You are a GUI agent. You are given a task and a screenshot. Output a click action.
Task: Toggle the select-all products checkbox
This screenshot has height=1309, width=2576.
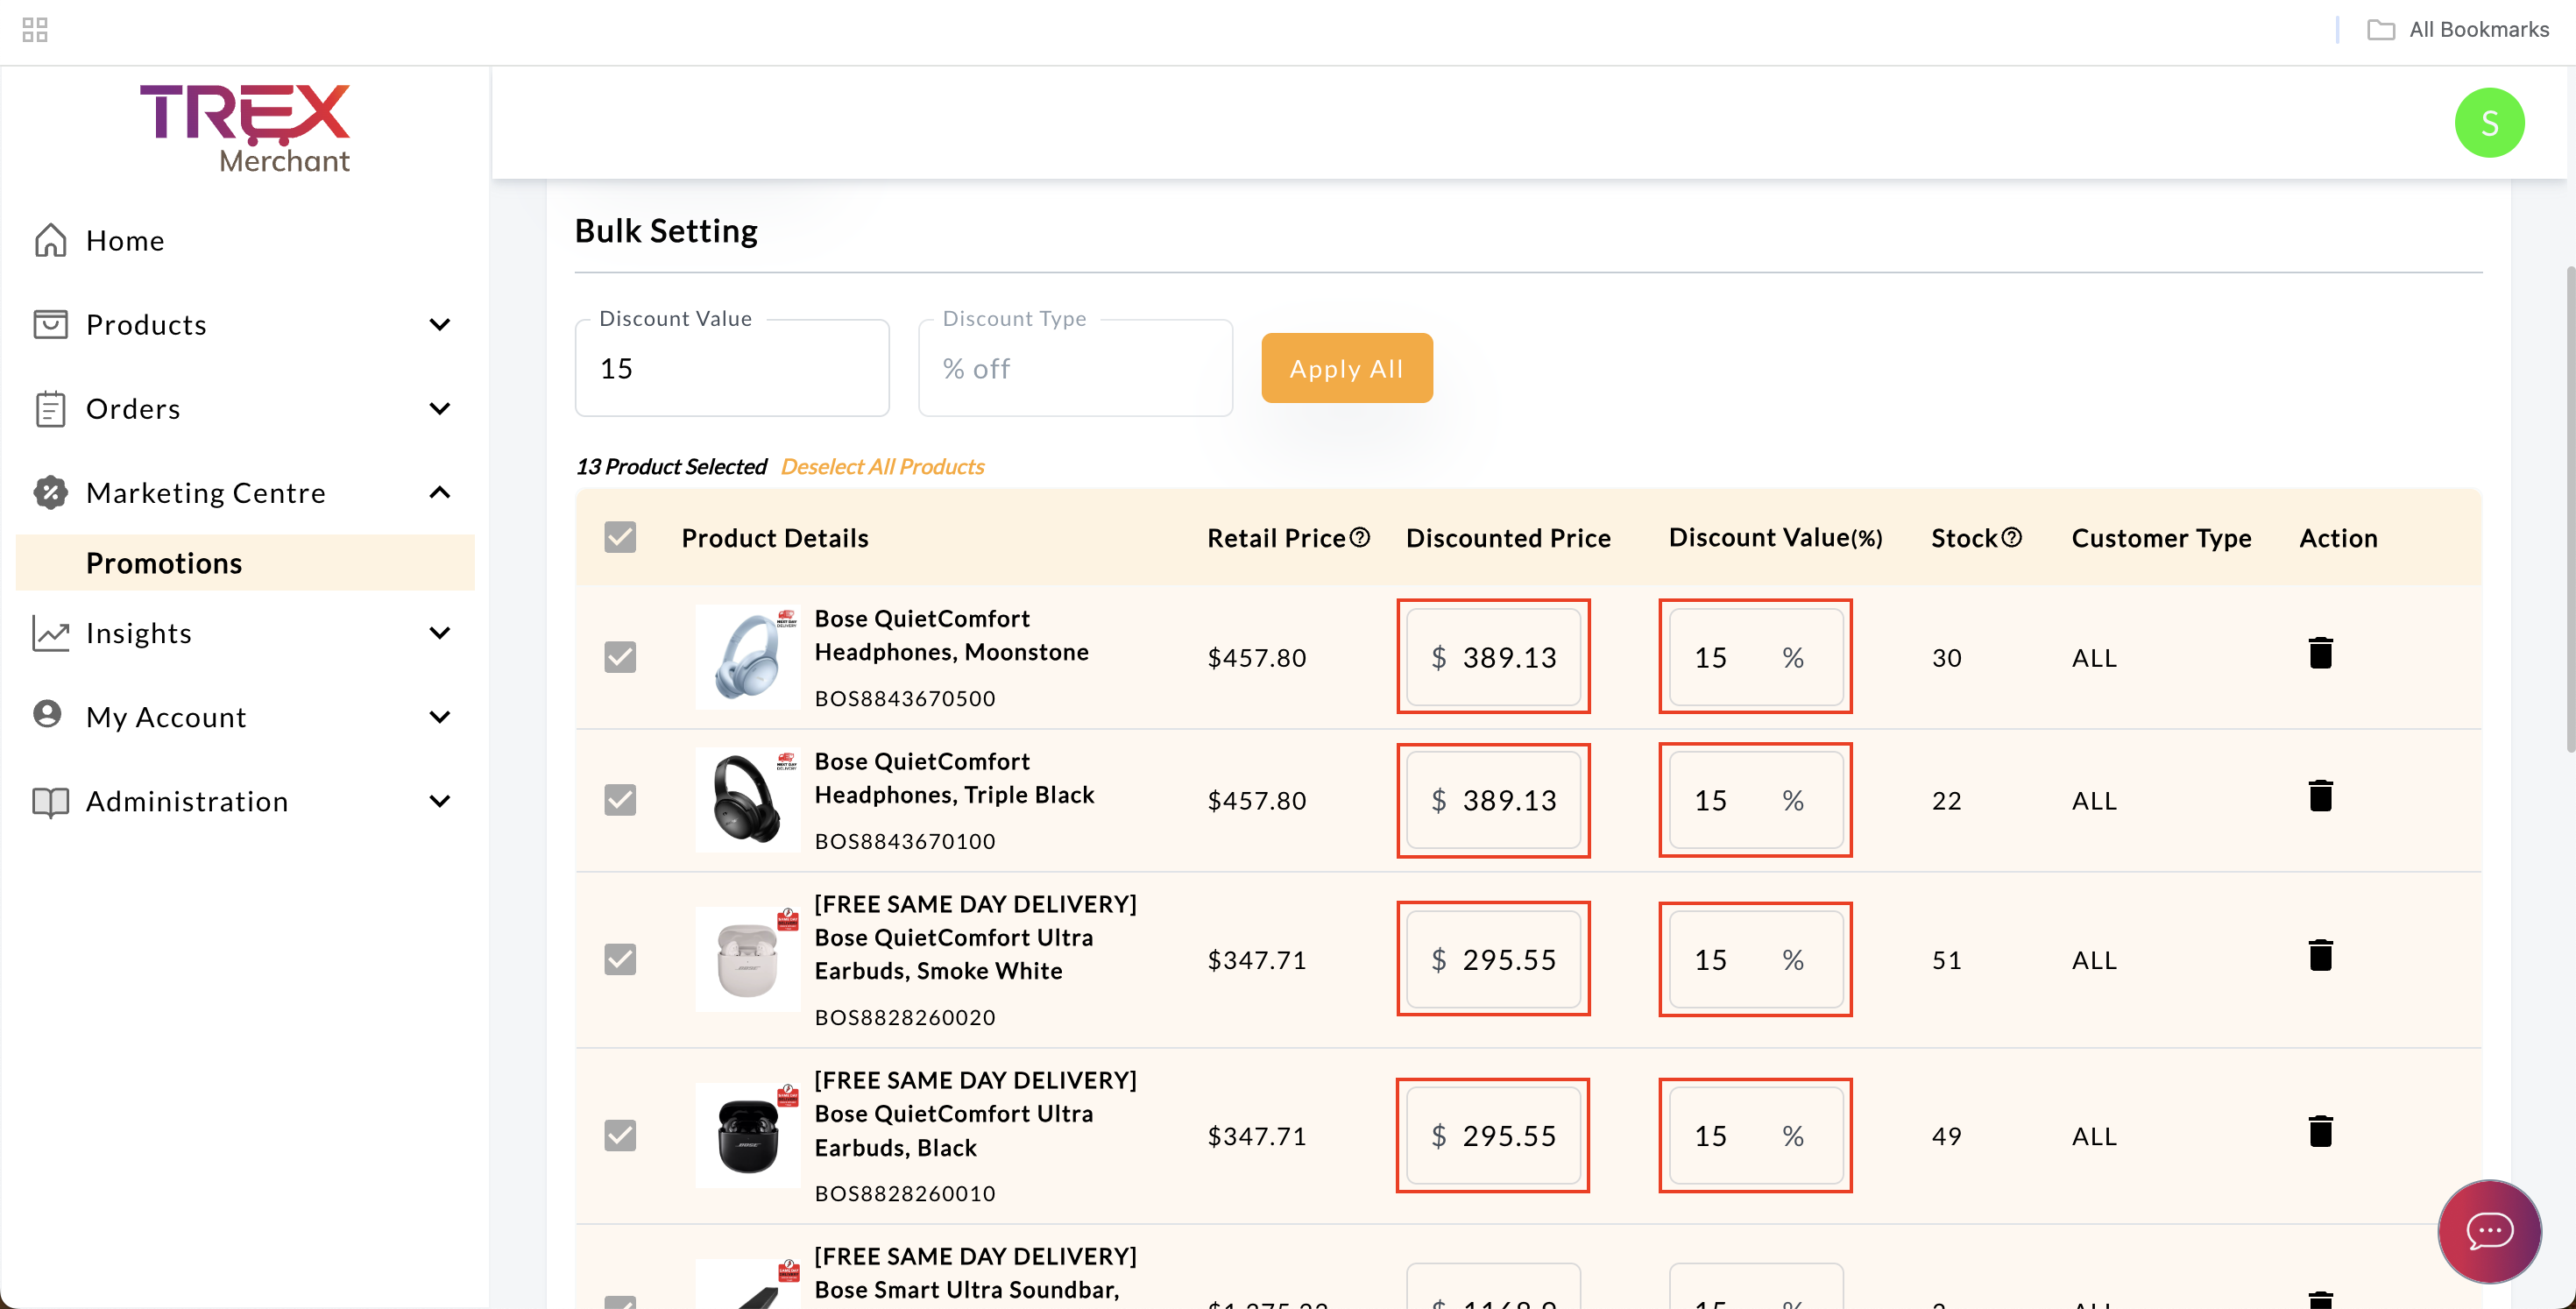(620, 537)
